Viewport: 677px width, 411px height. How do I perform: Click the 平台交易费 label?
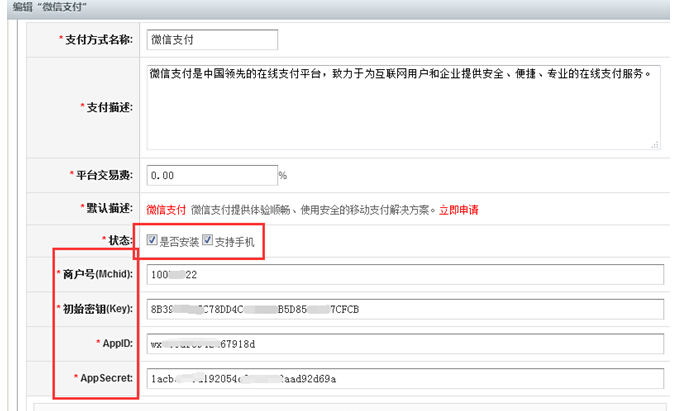pos(106,175)
